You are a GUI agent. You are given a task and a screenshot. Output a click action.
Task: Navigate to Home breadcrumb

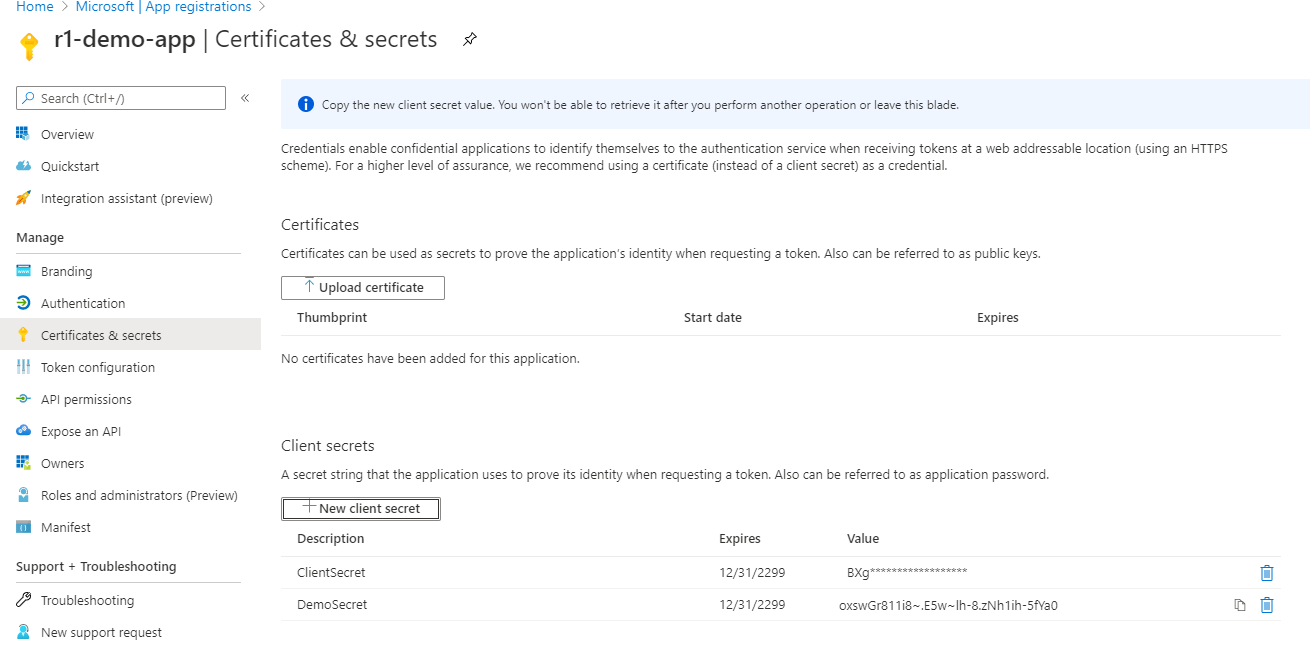(35, 7)
